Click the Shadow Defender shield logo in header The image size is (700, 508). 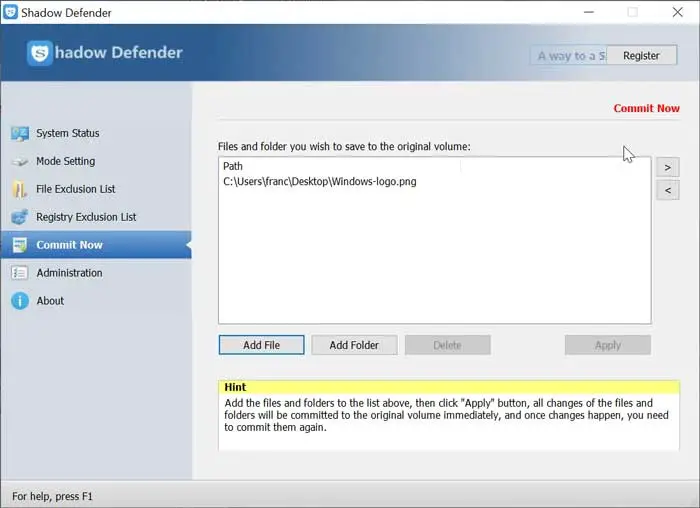pyautogui.click(x=39, y=53)
